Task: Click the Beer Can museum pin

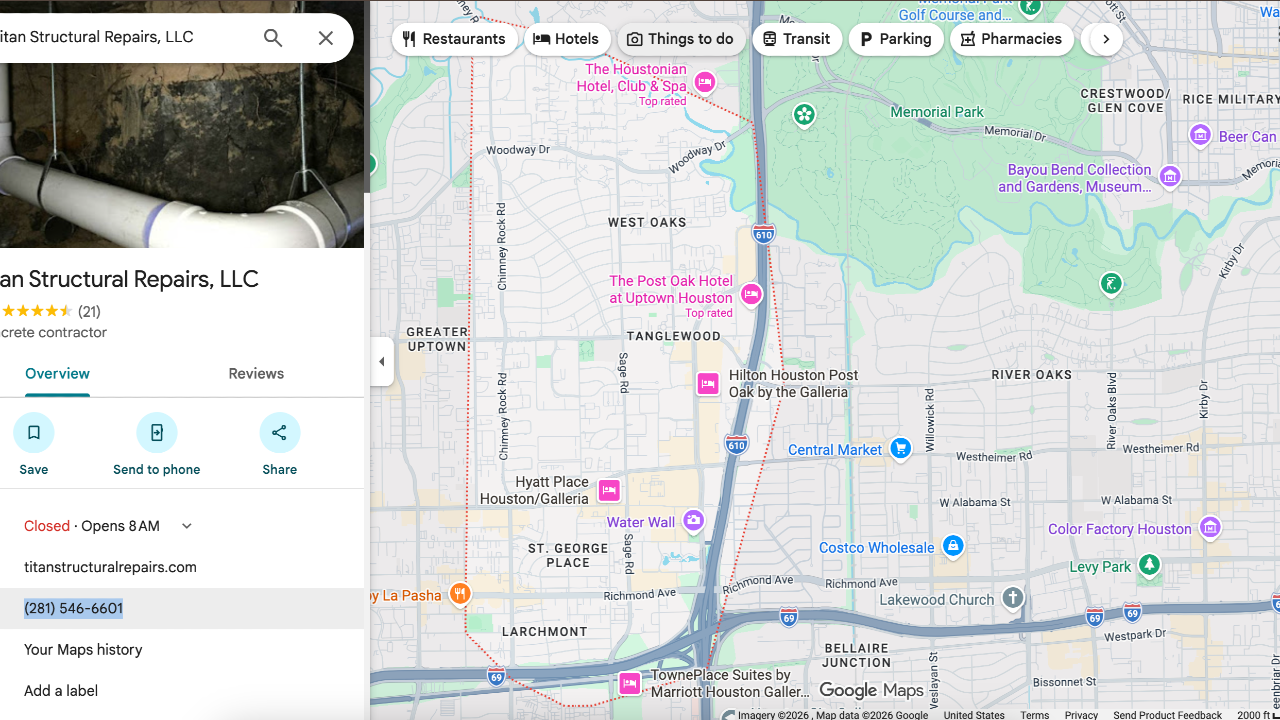Action: (x=1200, y=135)
